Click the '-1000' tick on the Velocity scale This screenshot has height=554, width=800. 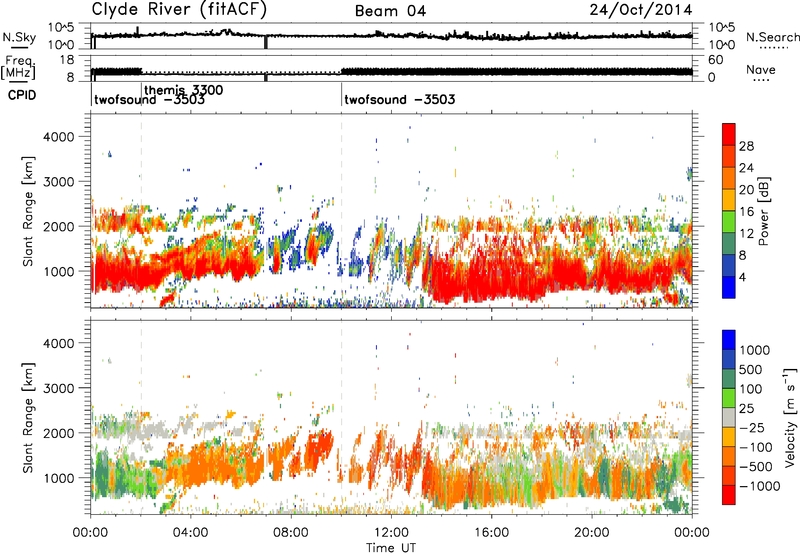tap(760, 486)
